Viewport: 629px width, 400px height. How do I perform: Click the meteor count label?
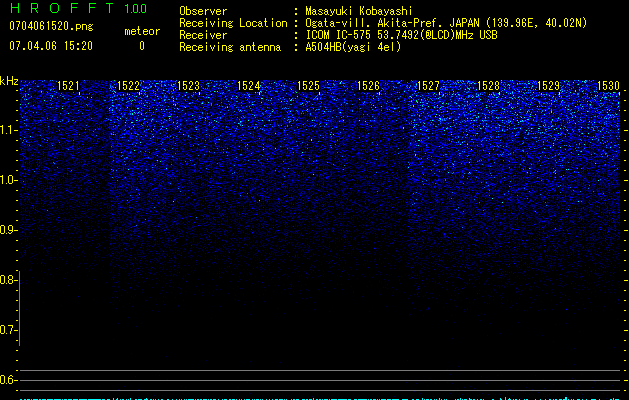pos(142,31)
